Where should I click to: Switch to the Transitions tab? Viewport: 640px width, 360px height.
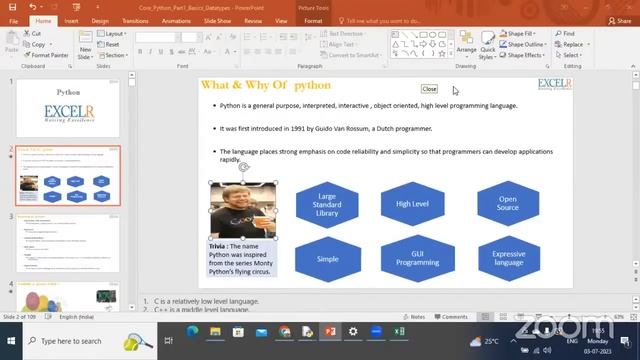click(x=135, y=21)
